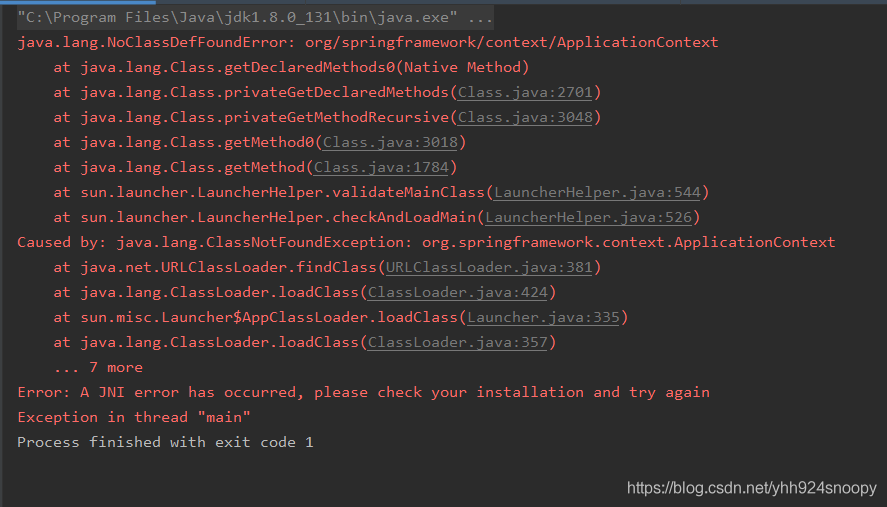
Task: Open the Class.java:1784 link
Action: tap(381, 167)
